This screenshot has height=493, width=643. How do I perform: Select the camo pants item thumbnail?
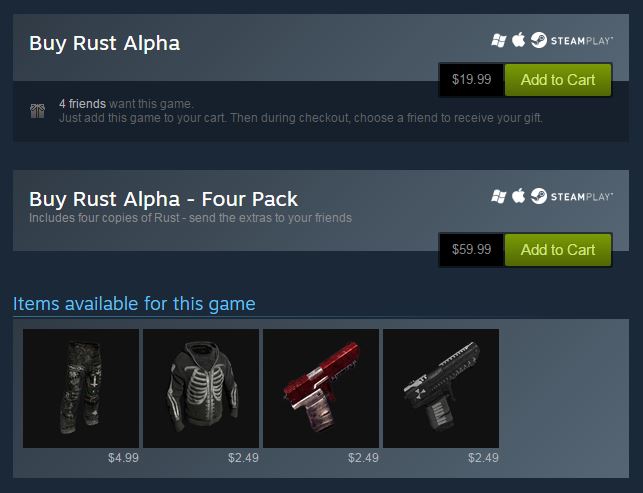click(x=81, y=388)
